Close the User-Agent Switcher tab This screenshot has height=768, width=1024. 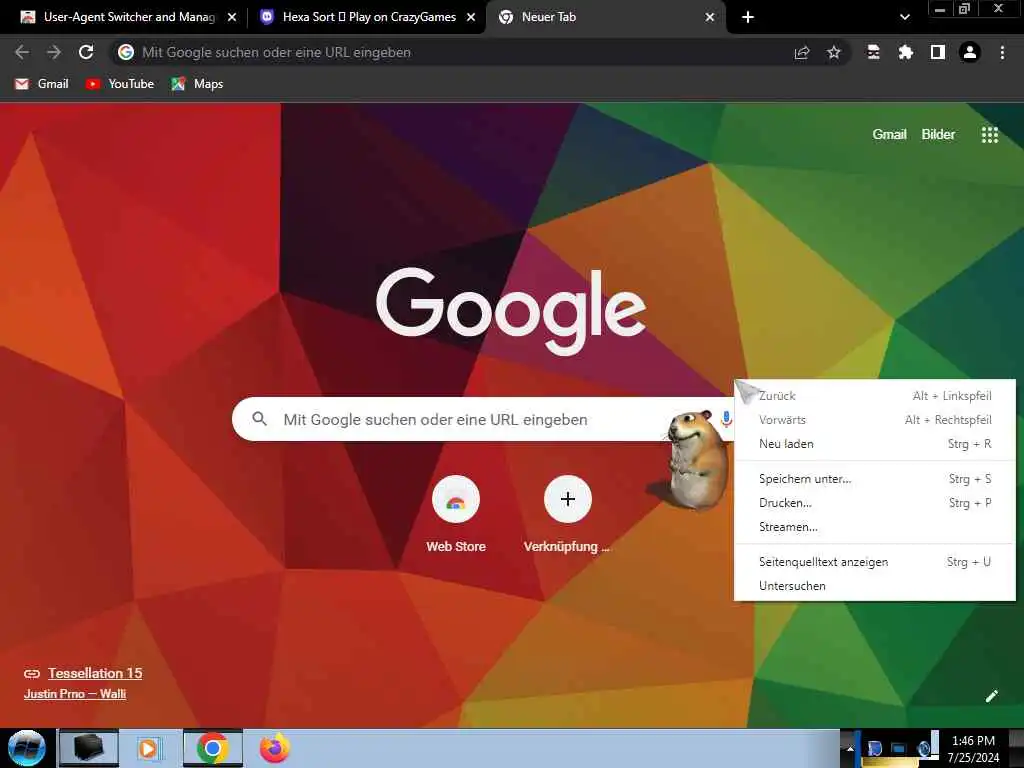click(232, 18)
